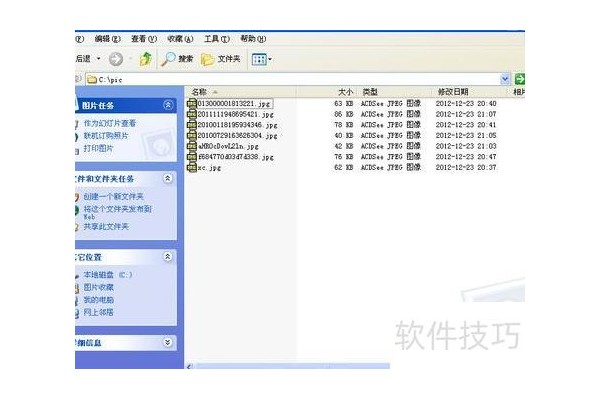Open the 编辑(E) menu

point(108,39)
